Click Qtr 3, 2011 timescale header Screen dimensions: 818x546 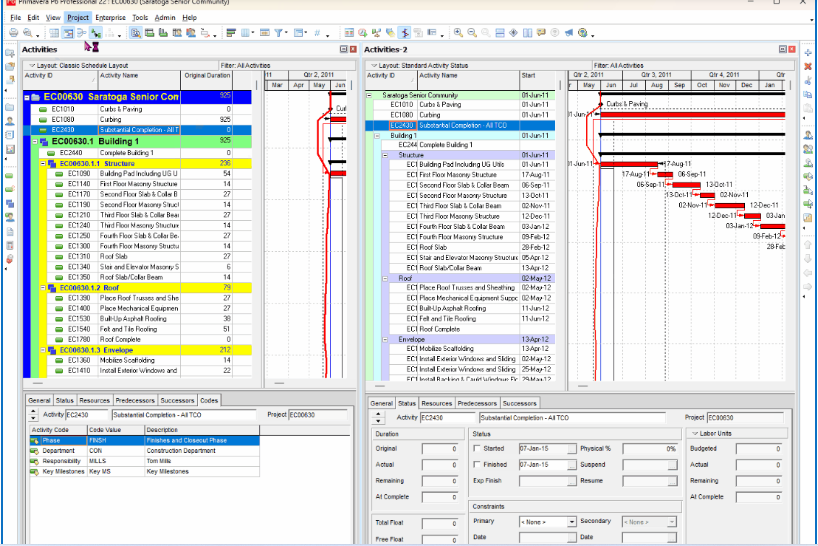click(656, 75)
